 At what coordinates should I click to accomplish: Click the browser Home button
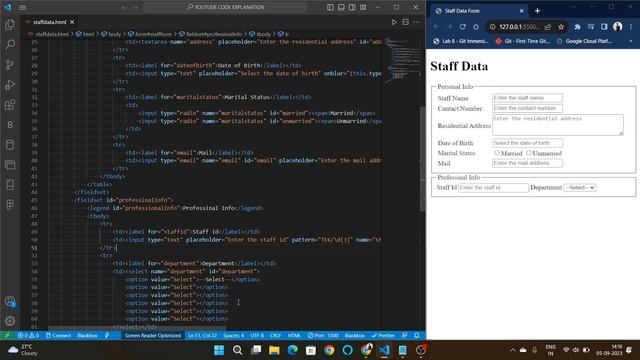click(476, 27)
